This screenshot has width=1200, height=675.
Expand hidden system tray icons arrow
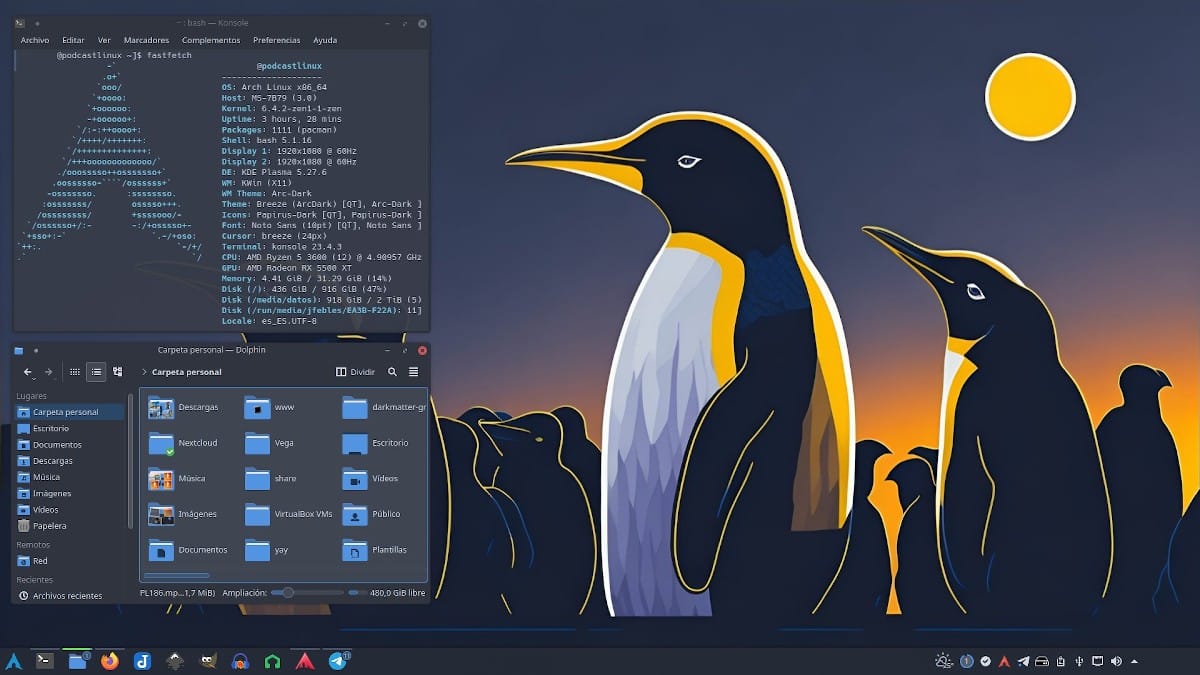[x=1135, y=661]
